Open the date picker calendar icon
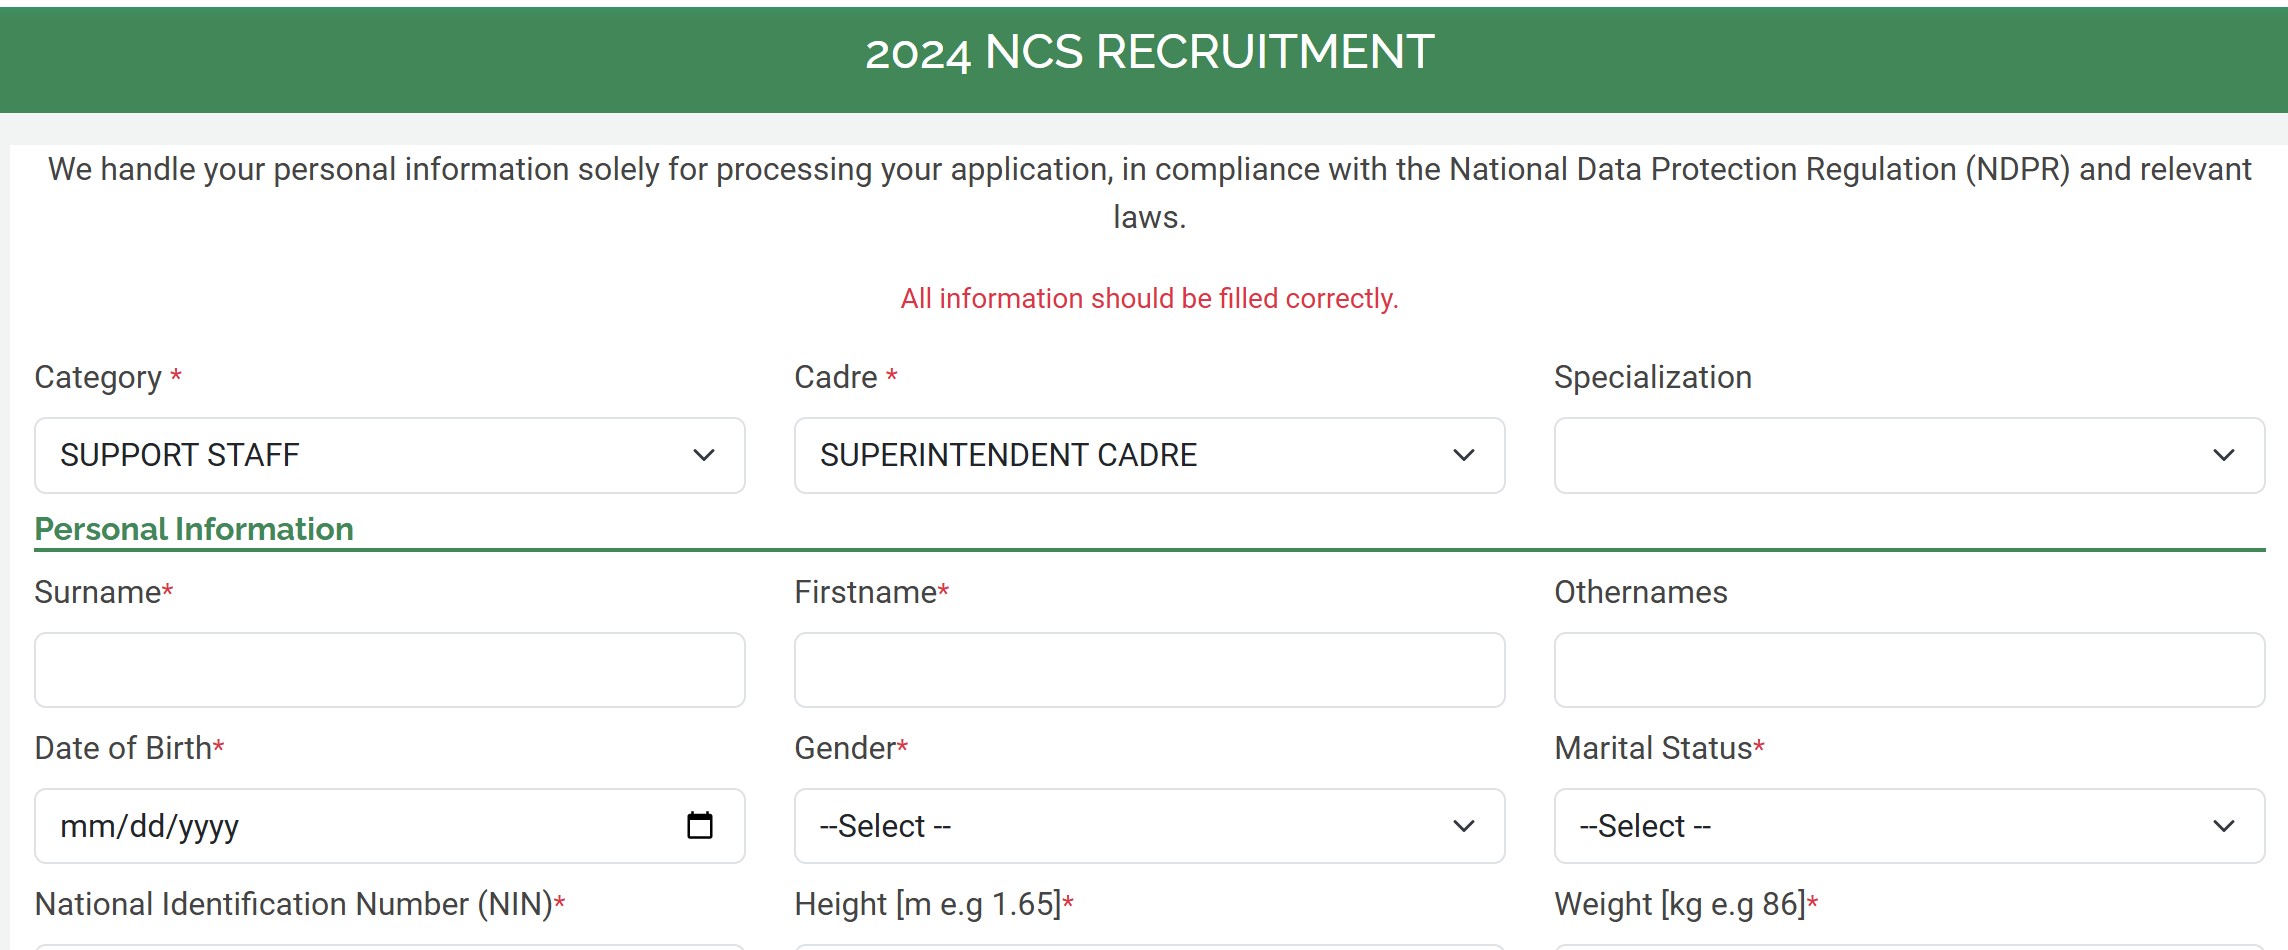 click(702, 826)
